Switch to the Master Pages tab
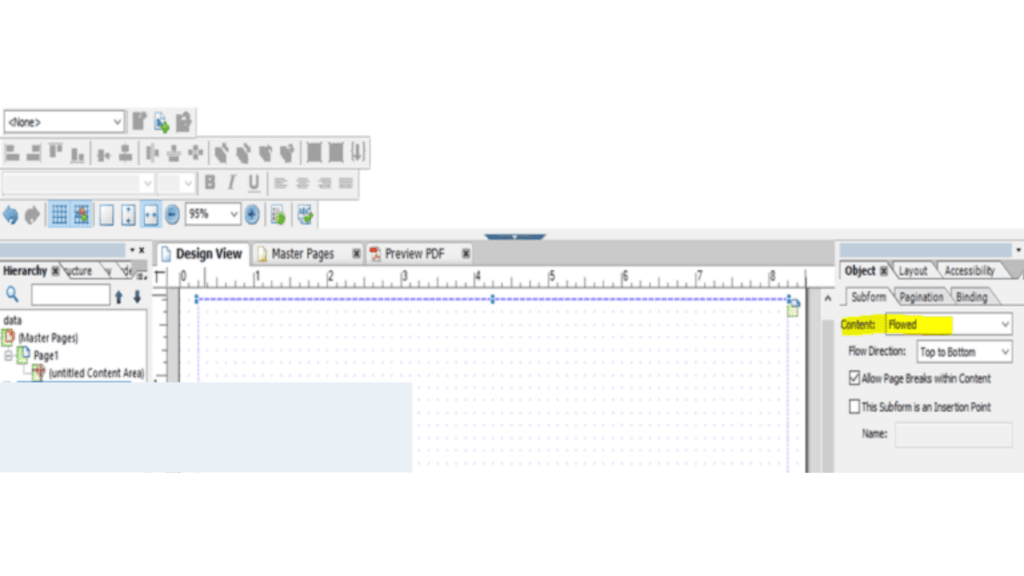The height and width of the screenshot is (576, 1024). coord(302,253)
